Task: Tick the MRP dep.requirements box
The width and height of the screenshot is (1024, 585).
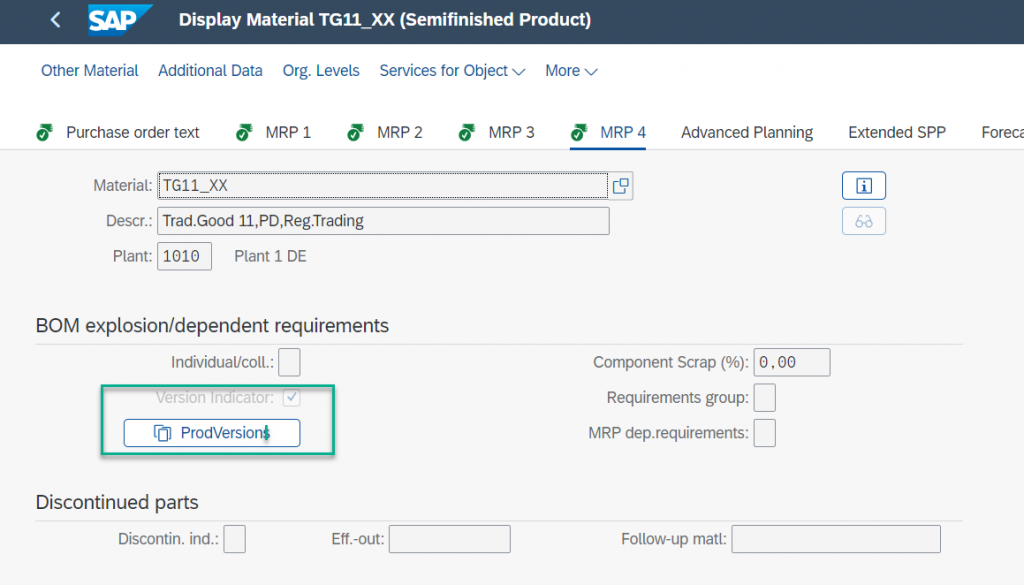Action: point(765,433)
